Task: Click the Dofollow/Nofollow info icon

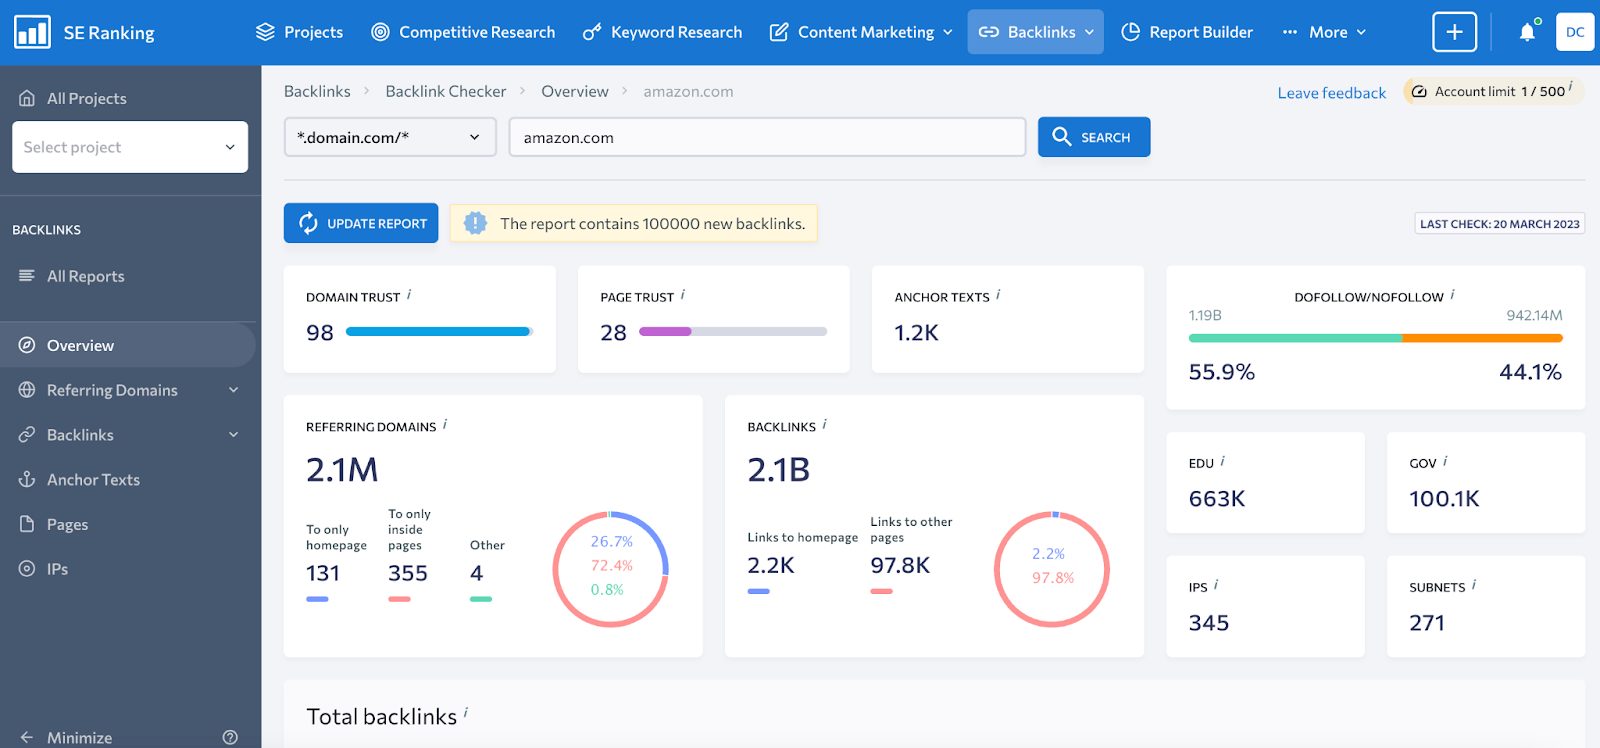Action: [1452, 295]
